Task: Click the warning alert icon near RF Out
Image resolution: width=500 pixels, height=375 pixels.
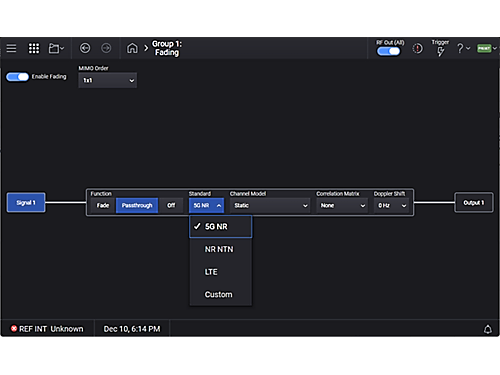Action: coord(417,49)
